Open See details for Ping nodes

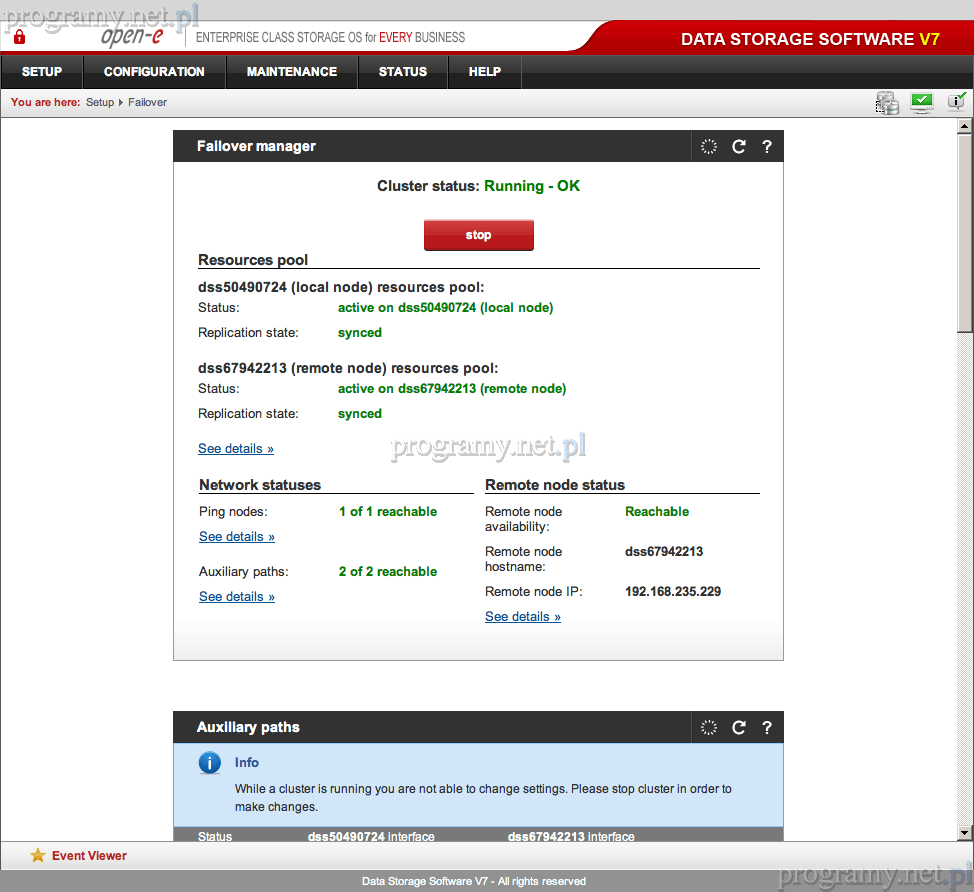tap(237, 537)
